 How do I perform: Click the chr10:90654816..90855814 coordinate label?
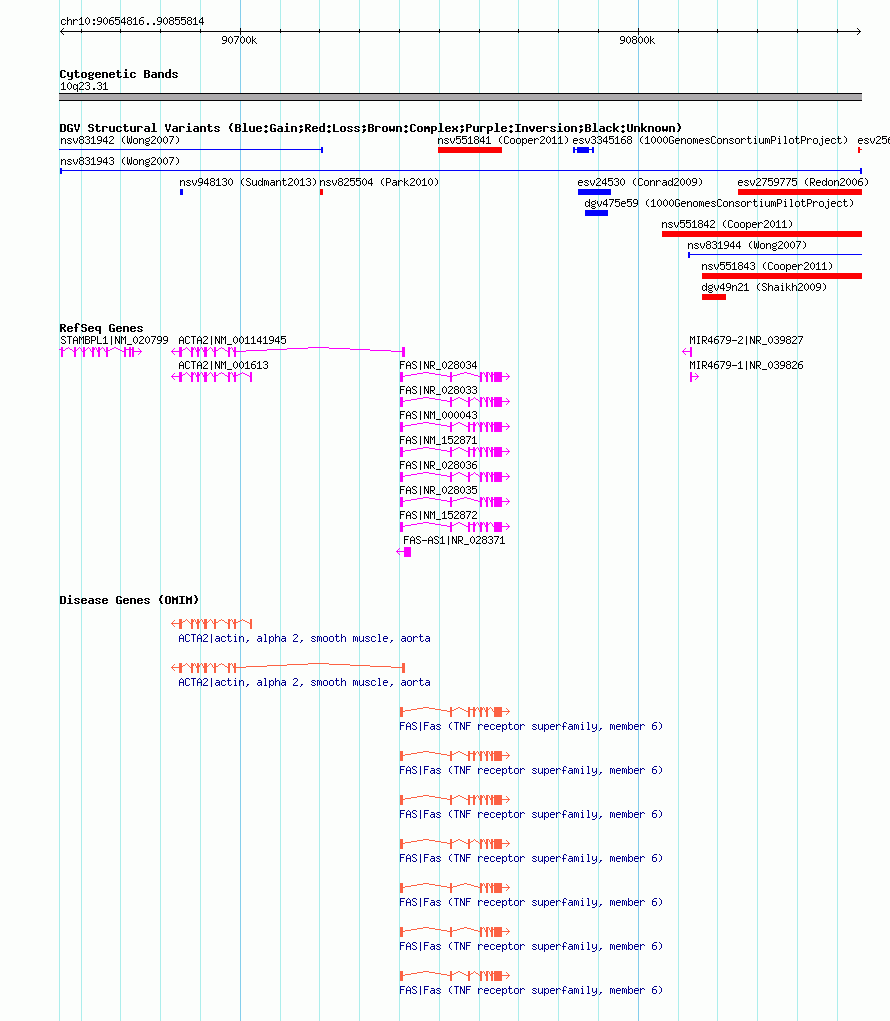[x=132, y=21]
